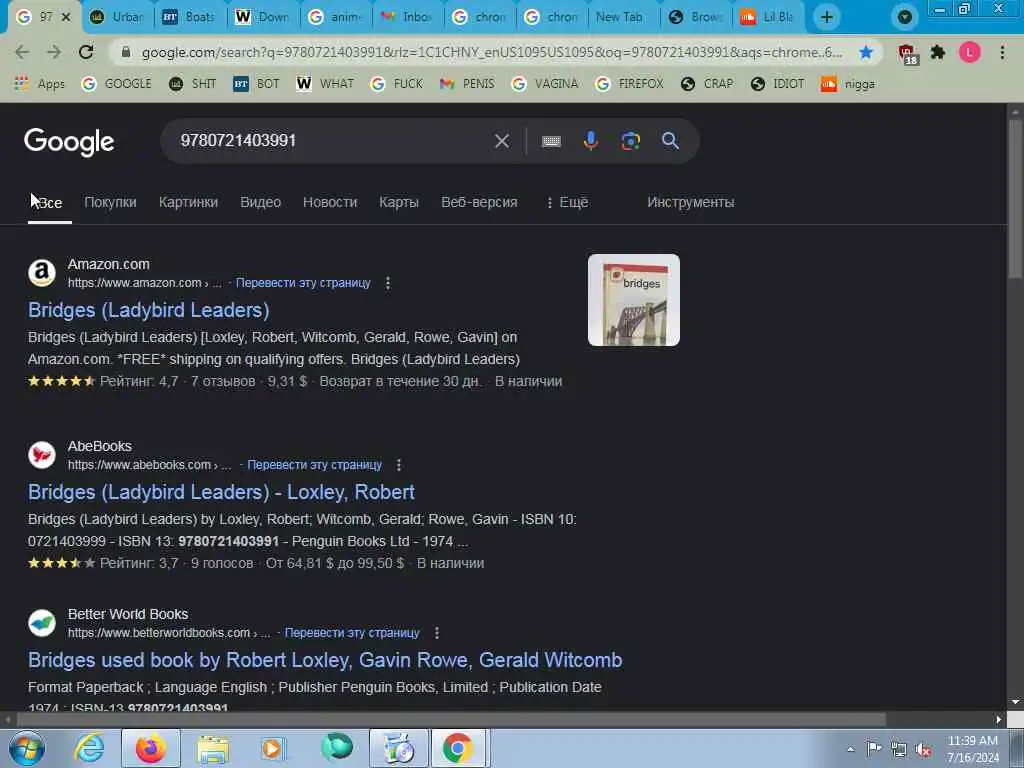Open a new tab with plus button
The height and width of the screenshot is (768, 1024).
(x=827, y=17)
